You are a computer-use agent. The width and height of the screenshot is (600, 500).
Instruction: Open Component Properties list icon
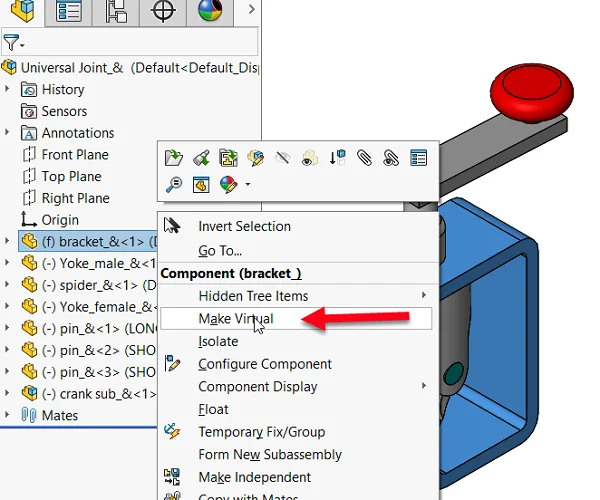tap(418, 158)
